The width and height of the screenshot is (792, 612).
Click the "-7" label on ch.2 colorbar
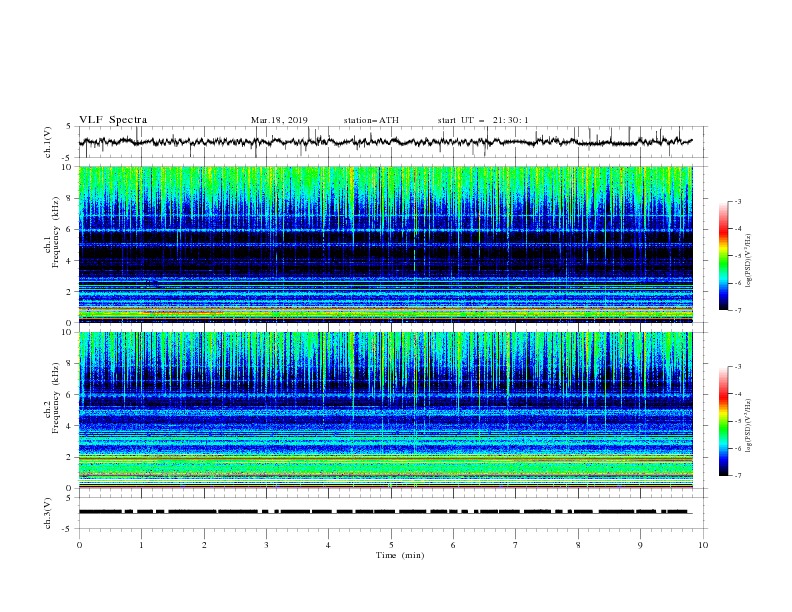click(x=738, y=475)
